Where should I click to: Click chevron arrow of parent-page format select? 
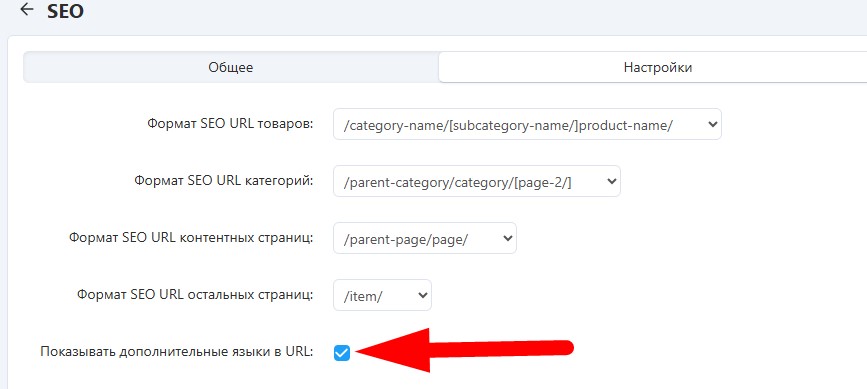pos(506,238)
